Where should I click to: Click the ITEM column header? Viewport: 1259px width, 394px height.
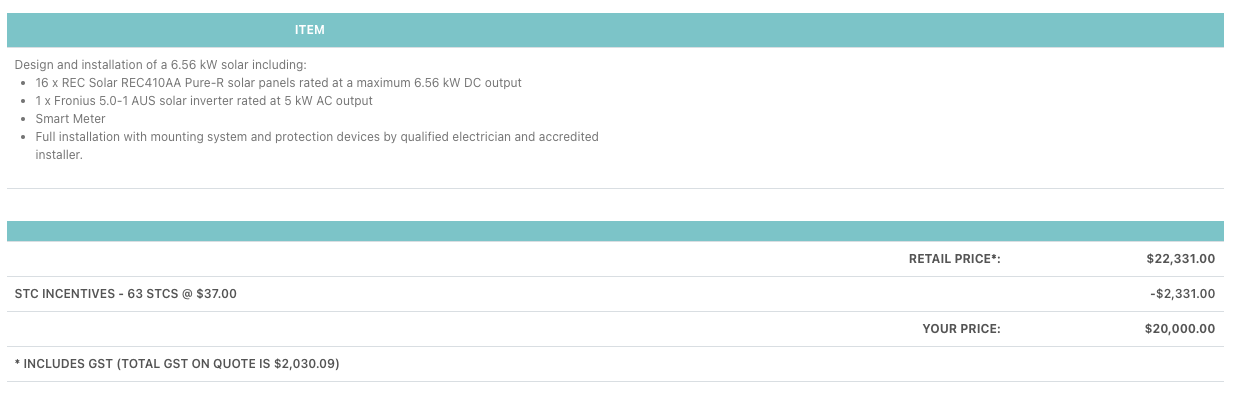[x=309, y=30]
